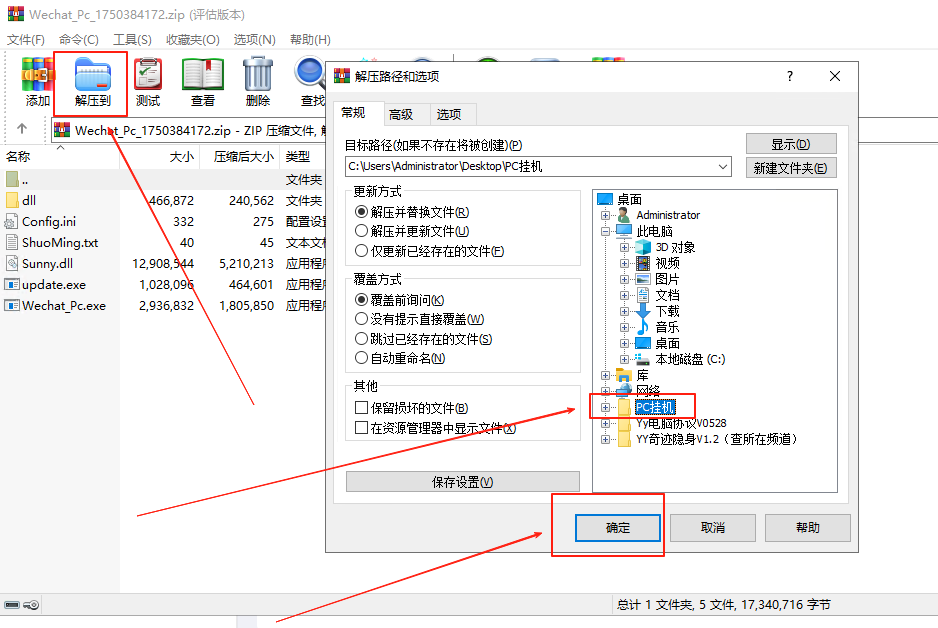The image size is (938, 628).
Task: Click the 新建文件夹 button
Action: [x=792, y=166]
